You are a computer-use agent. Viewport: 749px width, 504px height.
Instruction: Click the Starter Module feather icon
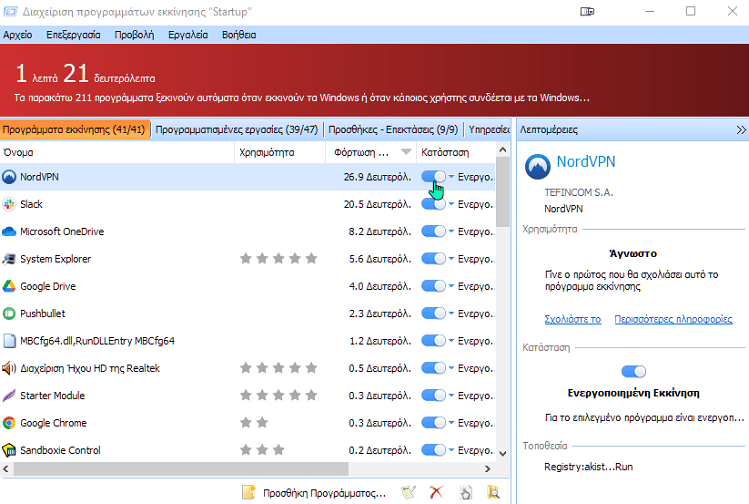(9, 396)
